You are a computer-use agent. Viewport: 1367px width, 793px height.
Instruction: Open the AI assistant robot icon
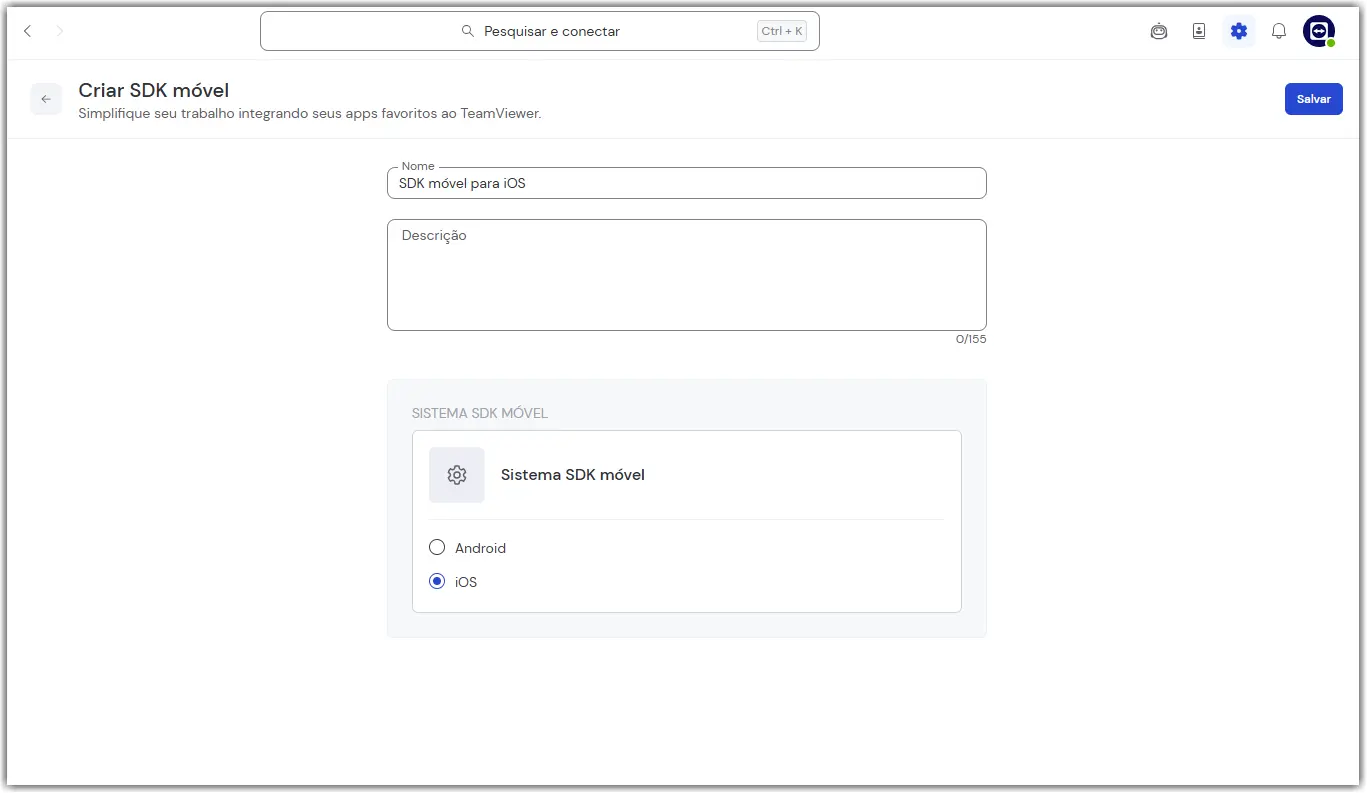point(1159,31)
